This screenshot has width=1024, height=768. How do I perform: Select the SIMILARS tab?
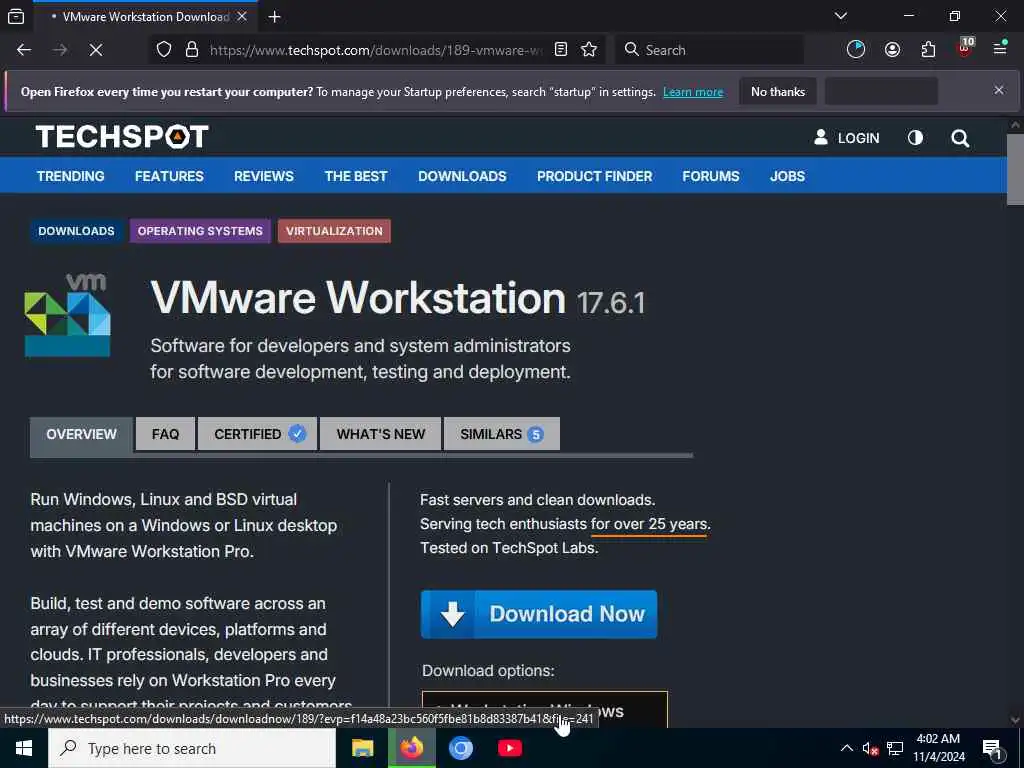pos(502,434)
